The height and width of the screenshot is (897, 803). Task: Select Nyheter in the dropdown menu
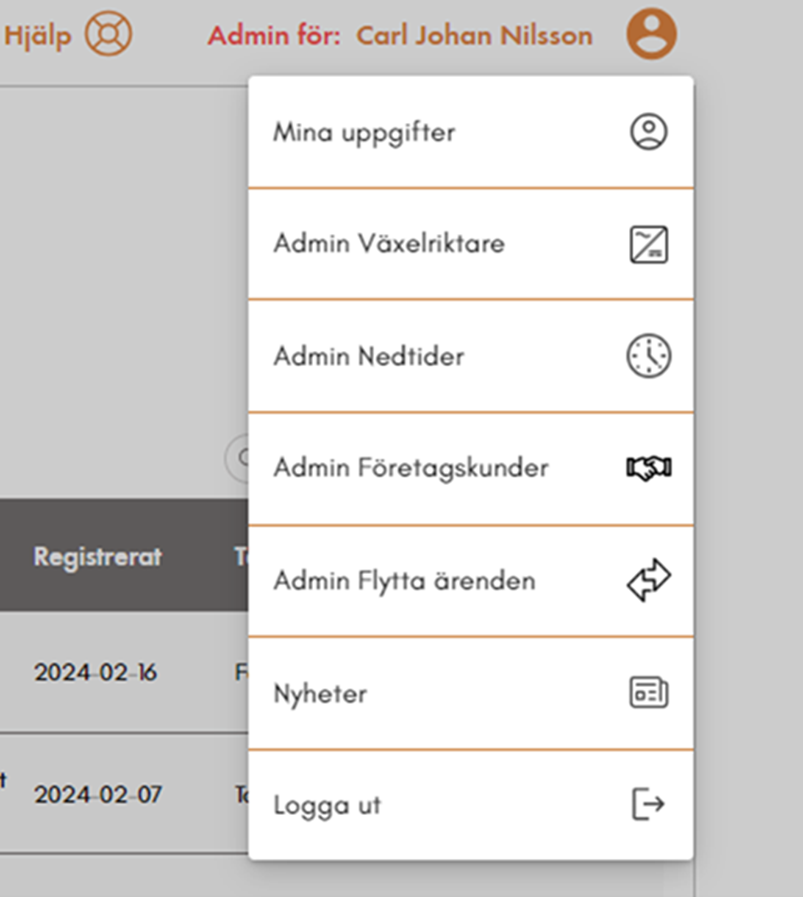click(320, 694)
